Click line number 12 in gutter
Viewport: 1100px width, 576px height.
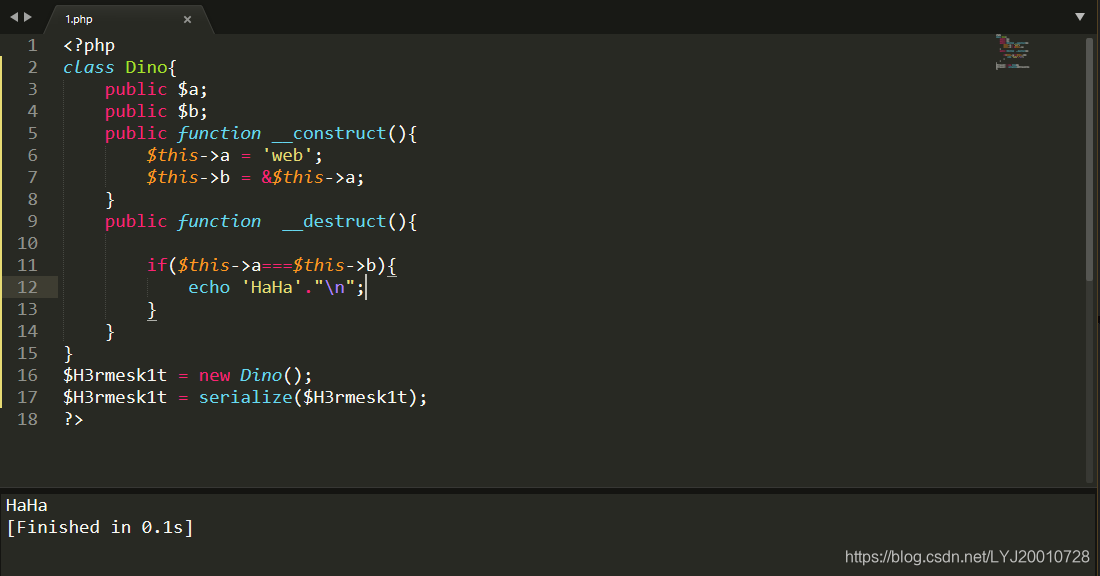(x=27, y=287)
